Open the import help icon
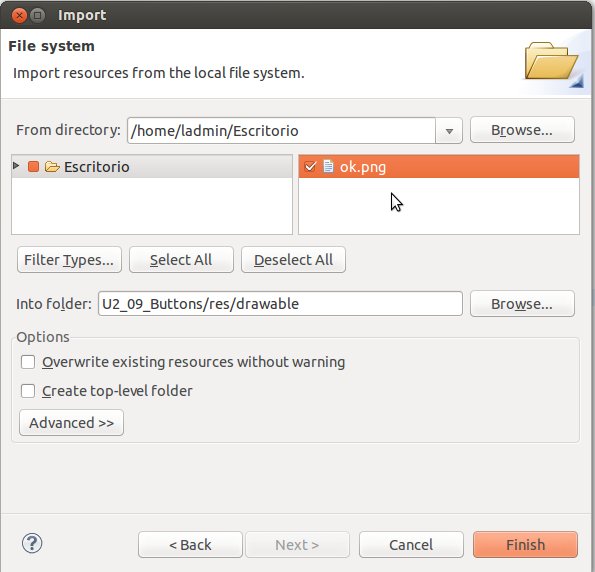Image resolution: width=595 pixels, height=572 pixels. pyautogui.click(x=32, y=543)
